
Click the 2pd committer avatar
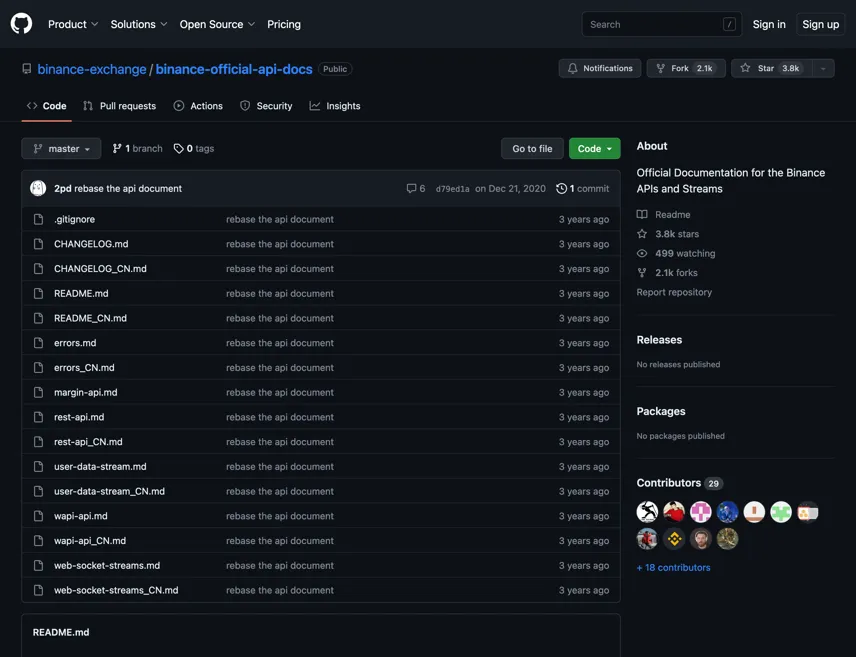(x=38, y=188)
